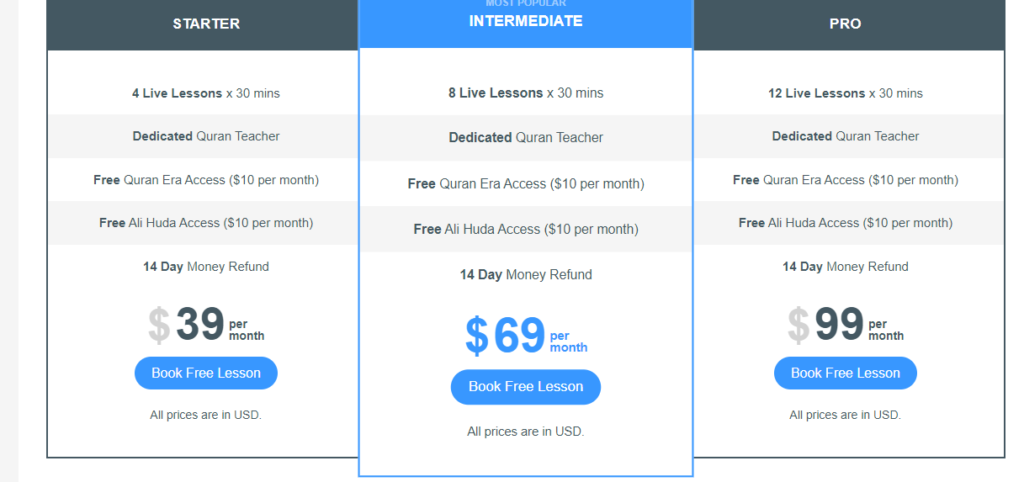Click the blue $69 per month price
Image resolution: width=1024 pixels, height=482 pixels.
[525, 336]
